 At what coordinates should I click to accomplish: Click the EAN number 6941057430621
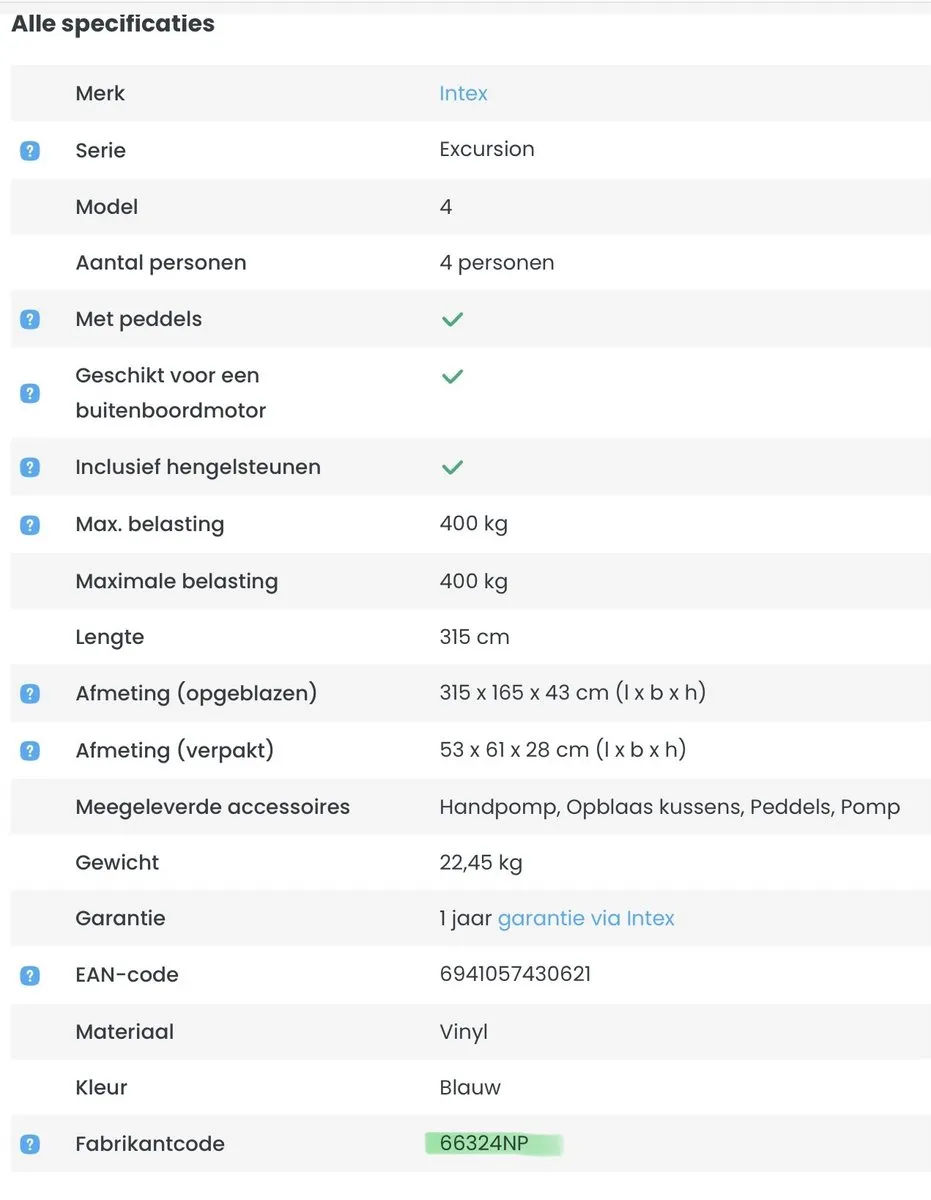(515, 973)
